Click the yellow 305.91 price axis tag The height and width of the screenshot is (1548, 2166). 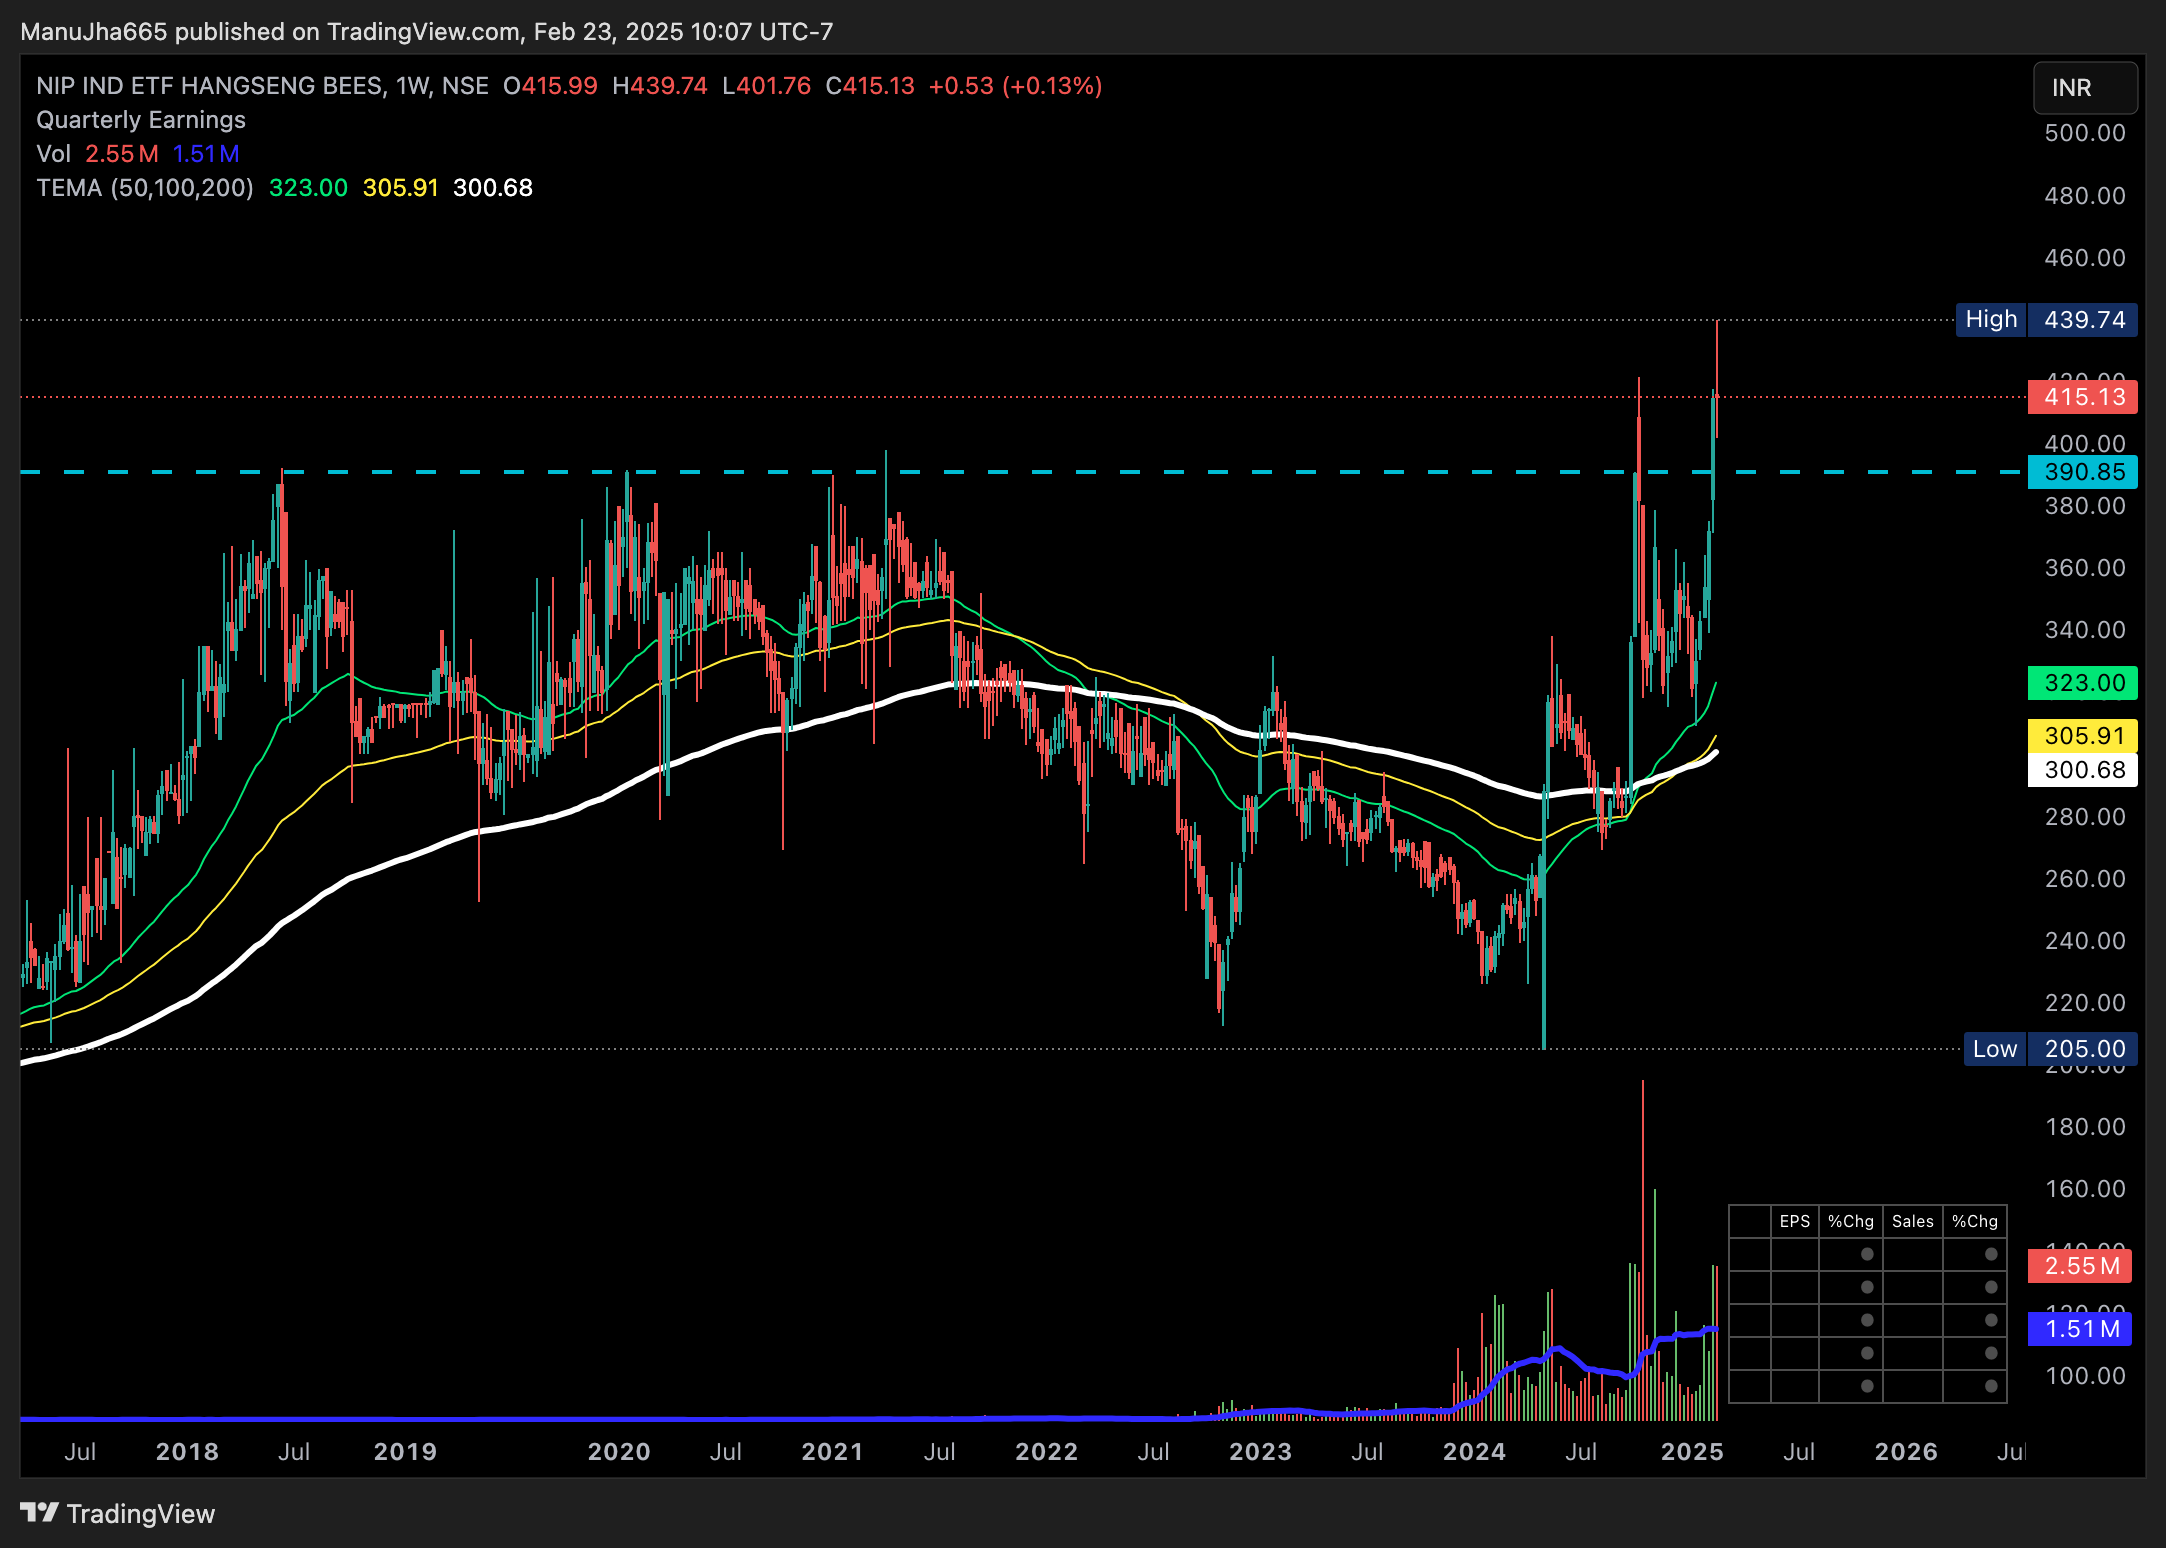pyautogui.click(x=2083, y=736)
